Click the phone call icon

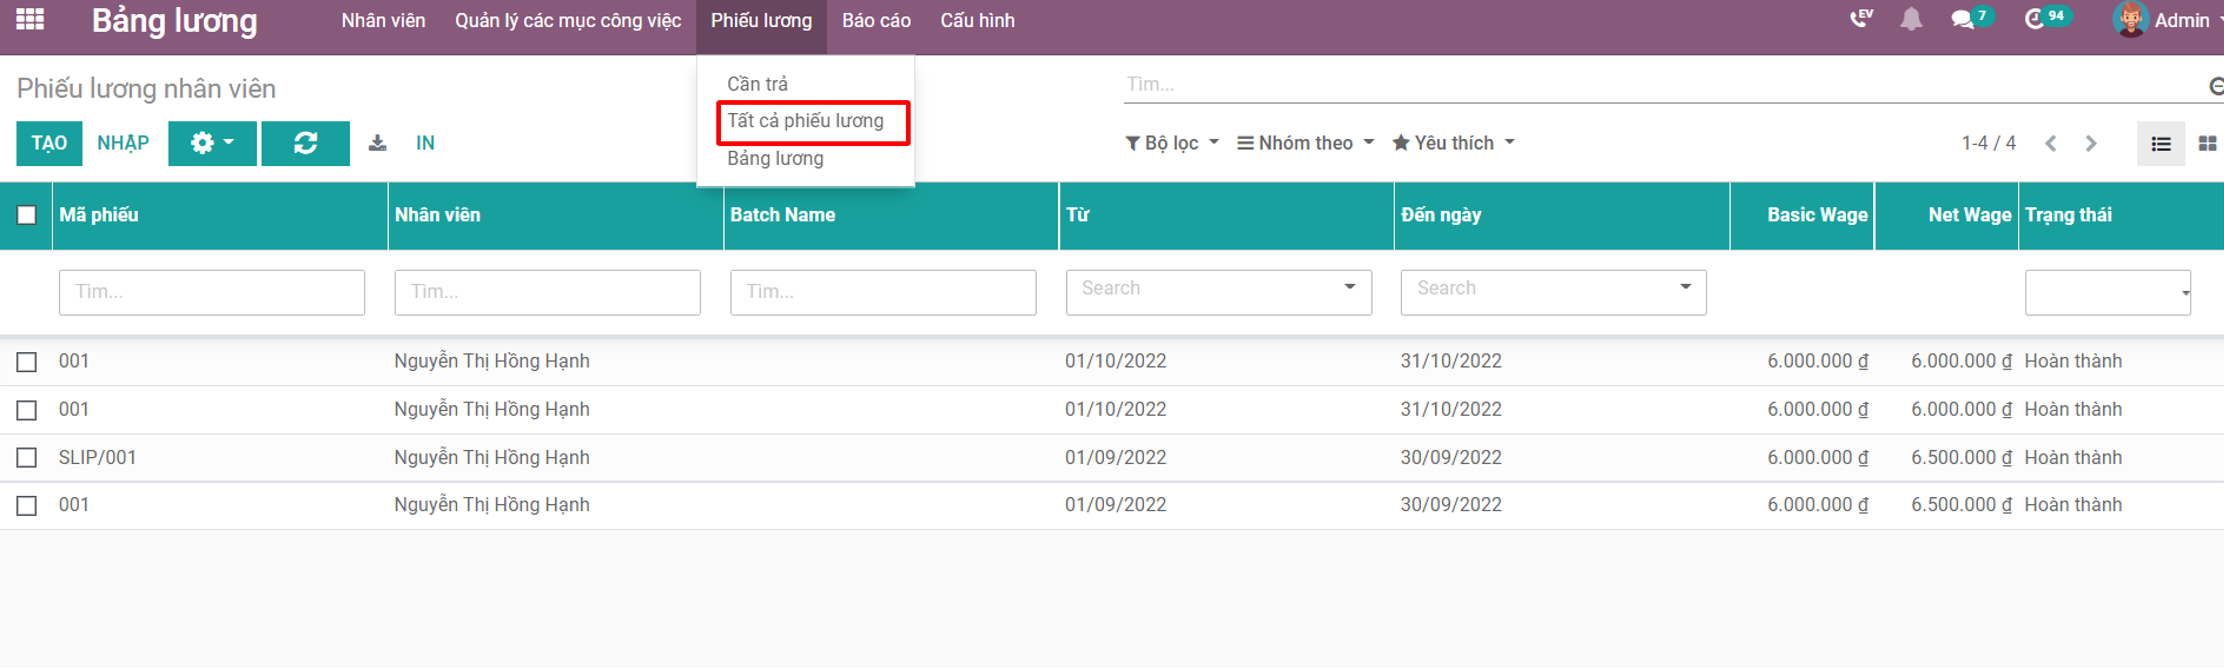click(x=1860, y=19)
